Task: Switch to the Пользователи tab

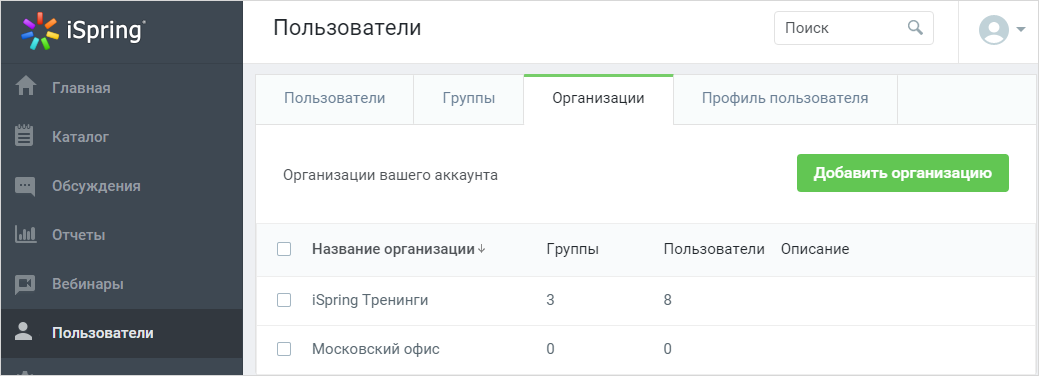Action: coord(335,99)
